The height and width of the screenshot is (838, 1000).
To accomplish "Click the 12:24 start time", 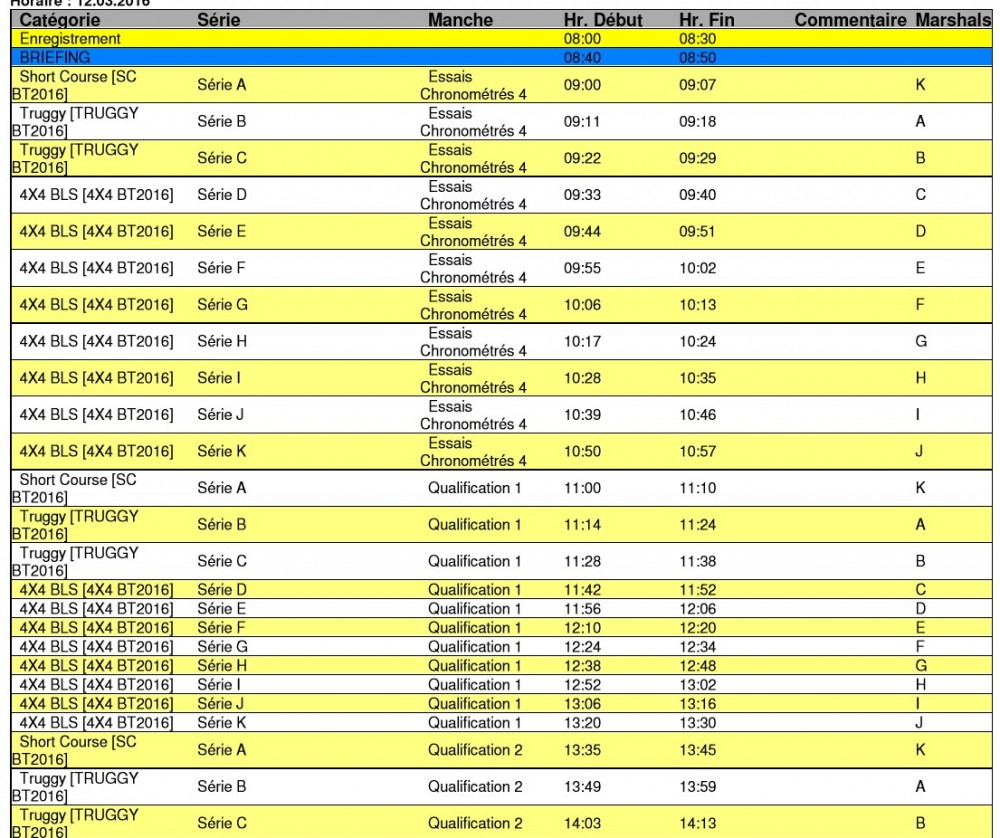I will coord(582,647).
